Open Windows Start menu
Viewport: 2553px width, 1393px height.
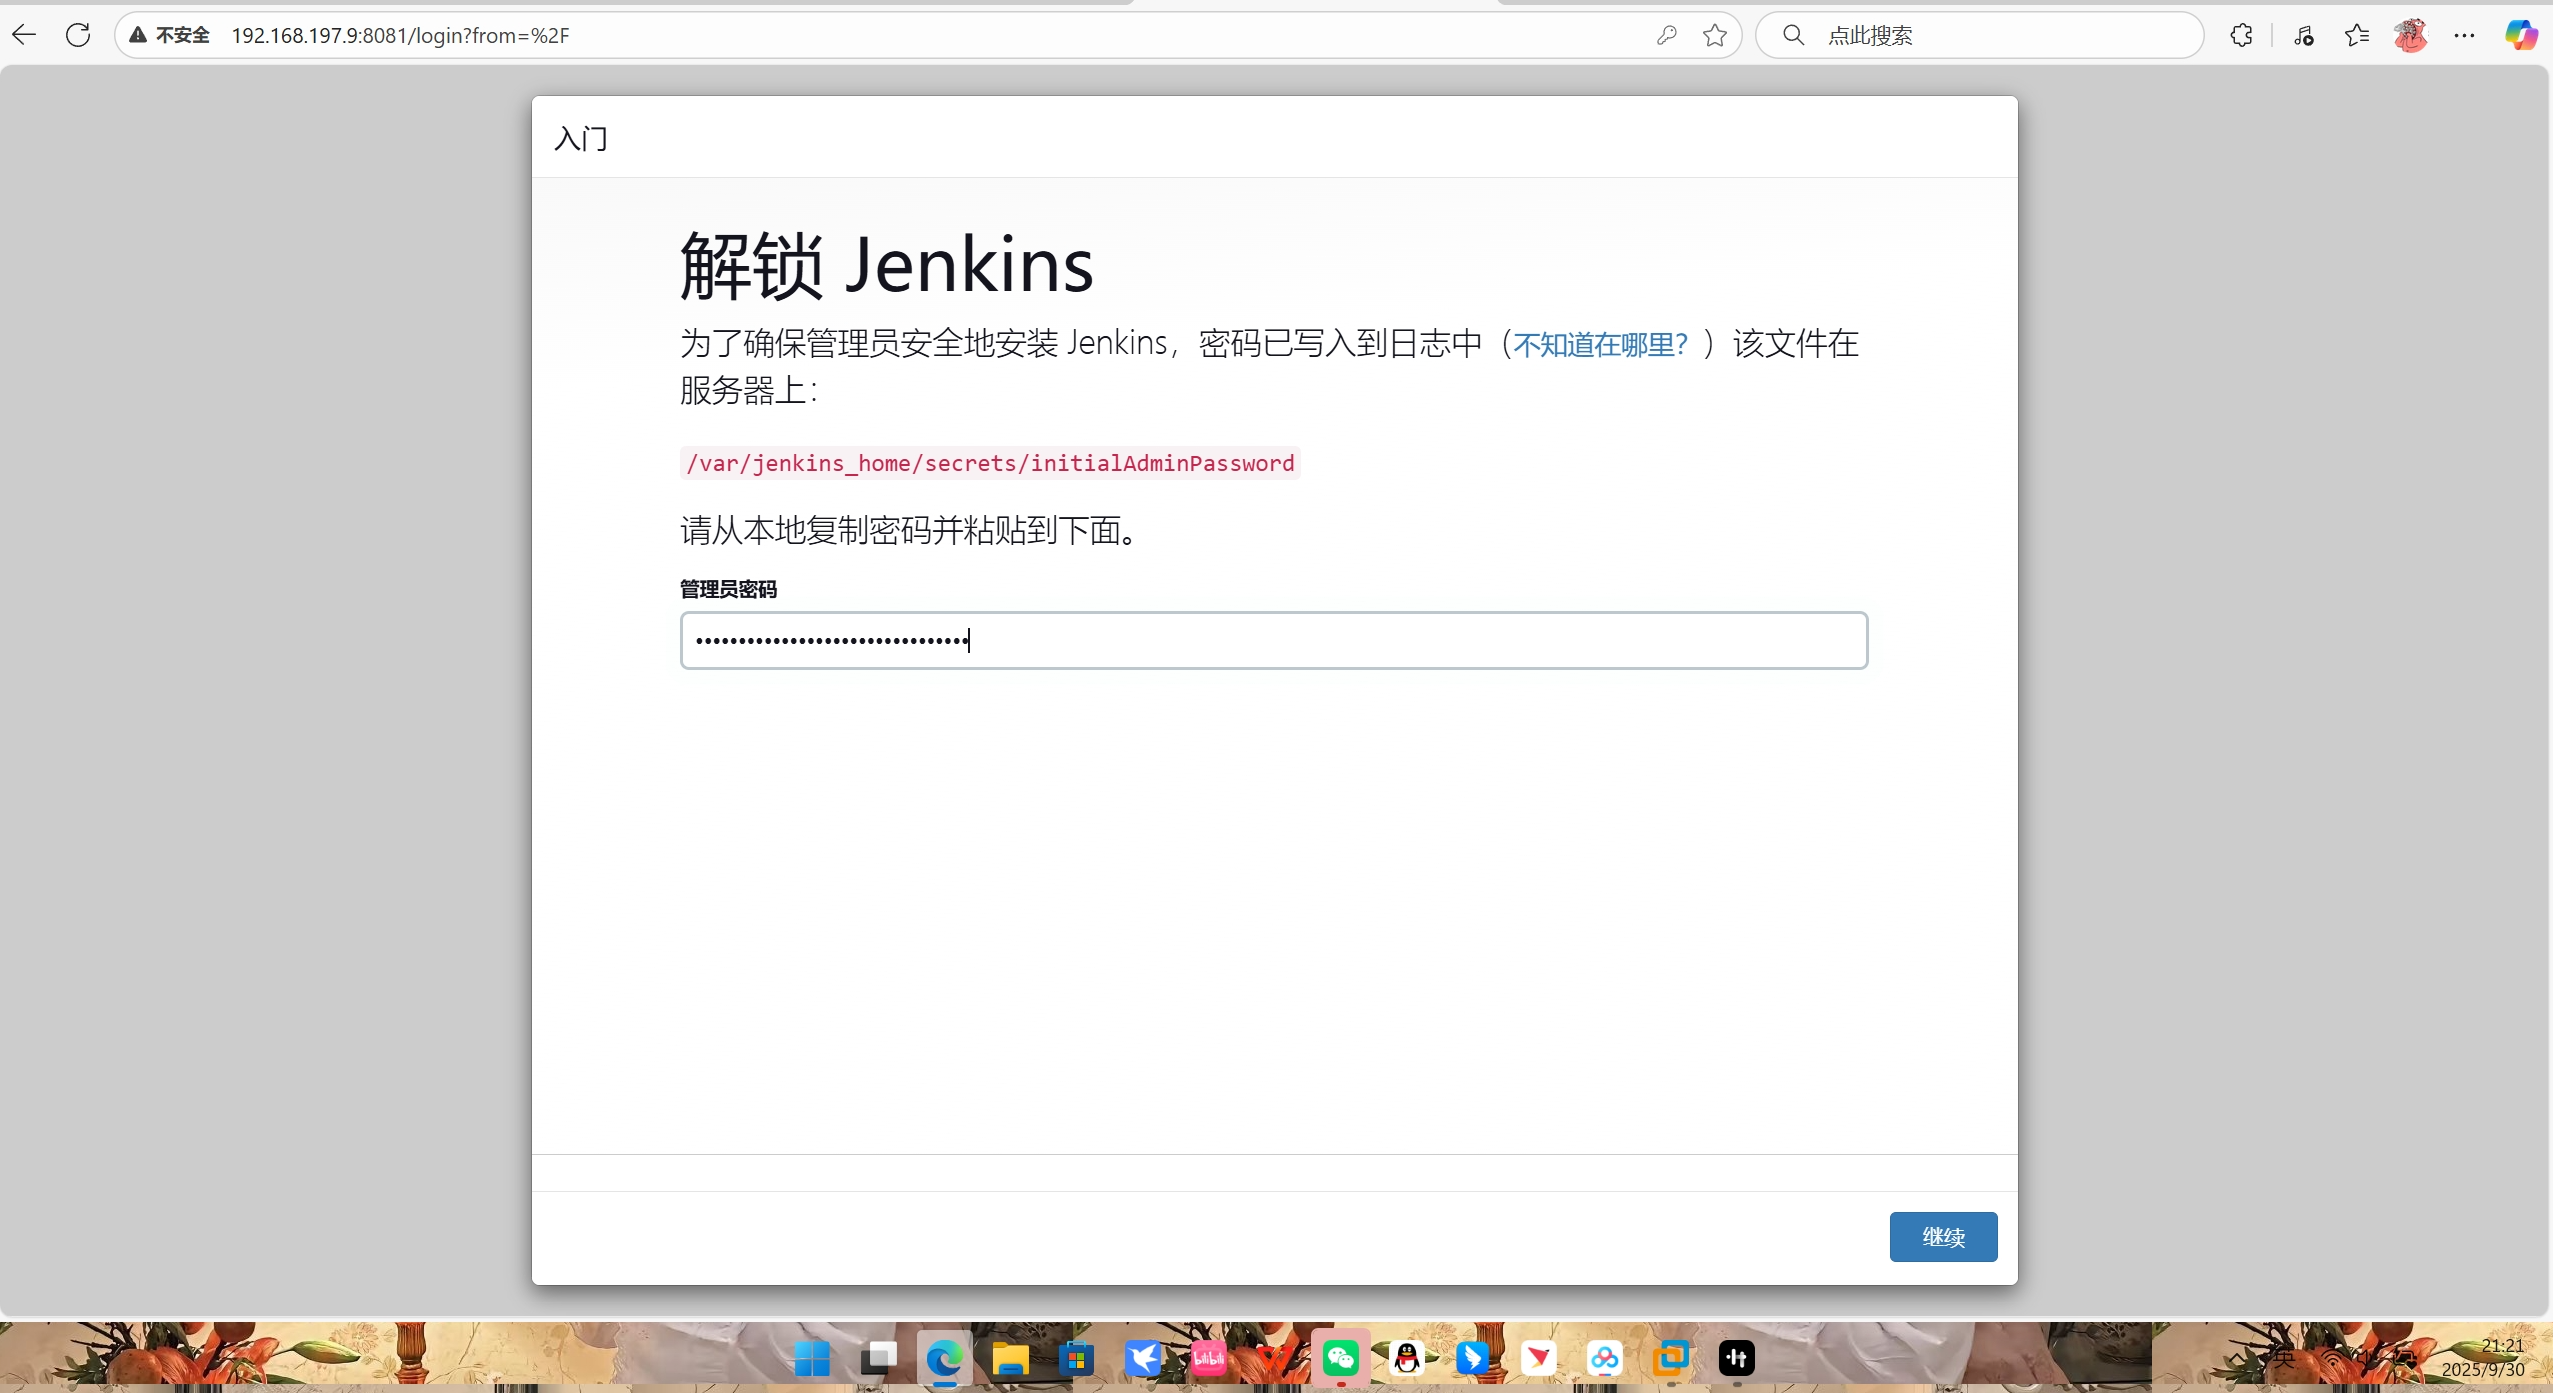pos(812,1358)
